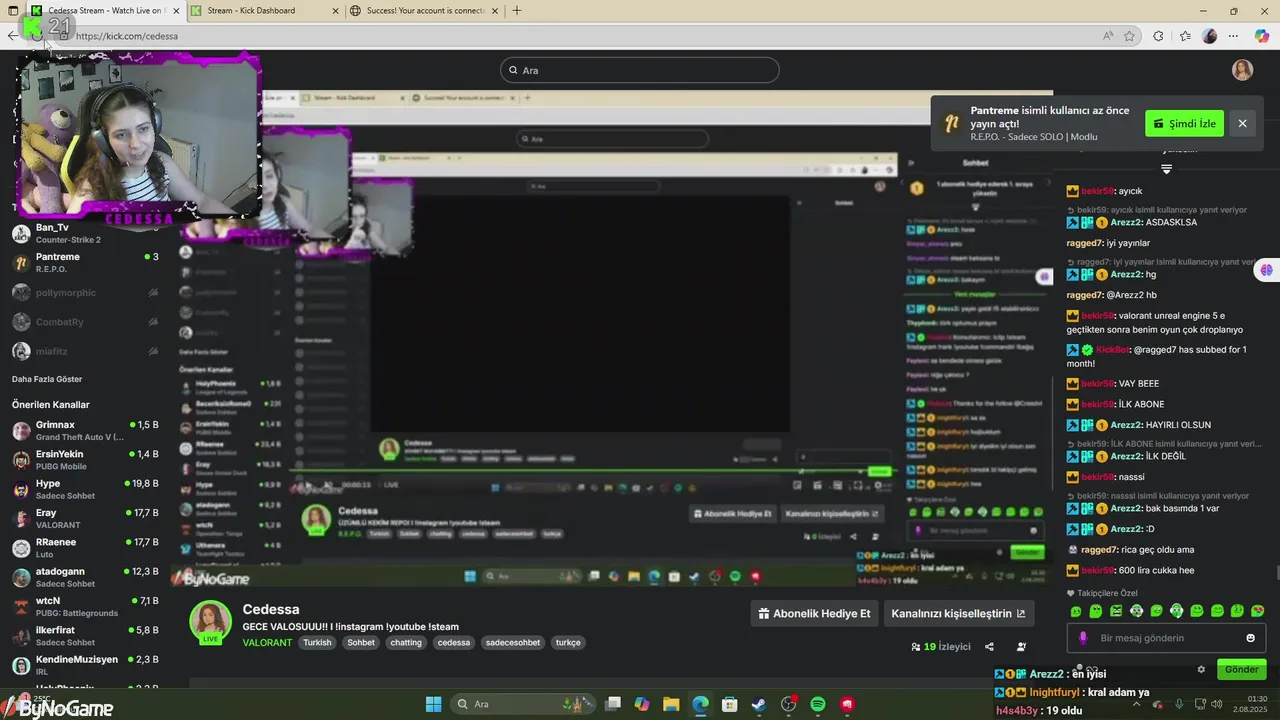Screen dimensions: 1280x720
Task: Open Cedessa's channel avatar with LIVE badge
Action: tap(211, 622)
